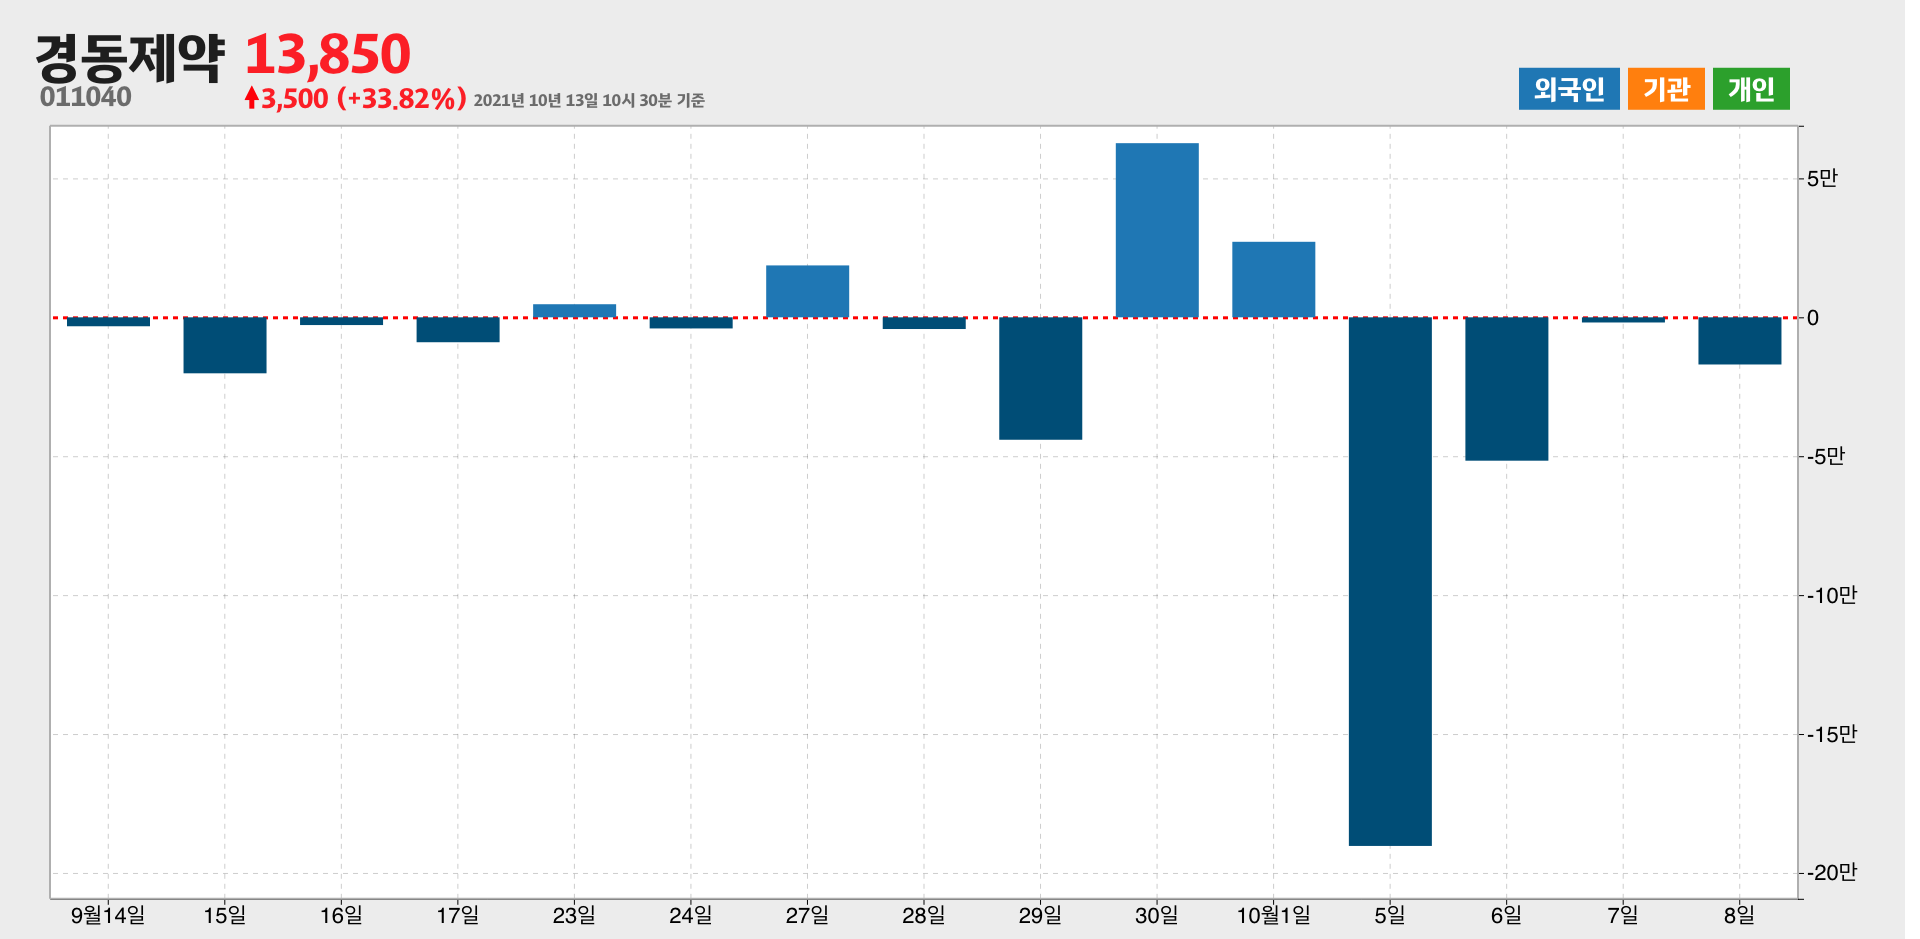The height and width of the screenshot is (939, 1920).
Task: Click the red up-arrow price indicator
Action: click(252, 97)
